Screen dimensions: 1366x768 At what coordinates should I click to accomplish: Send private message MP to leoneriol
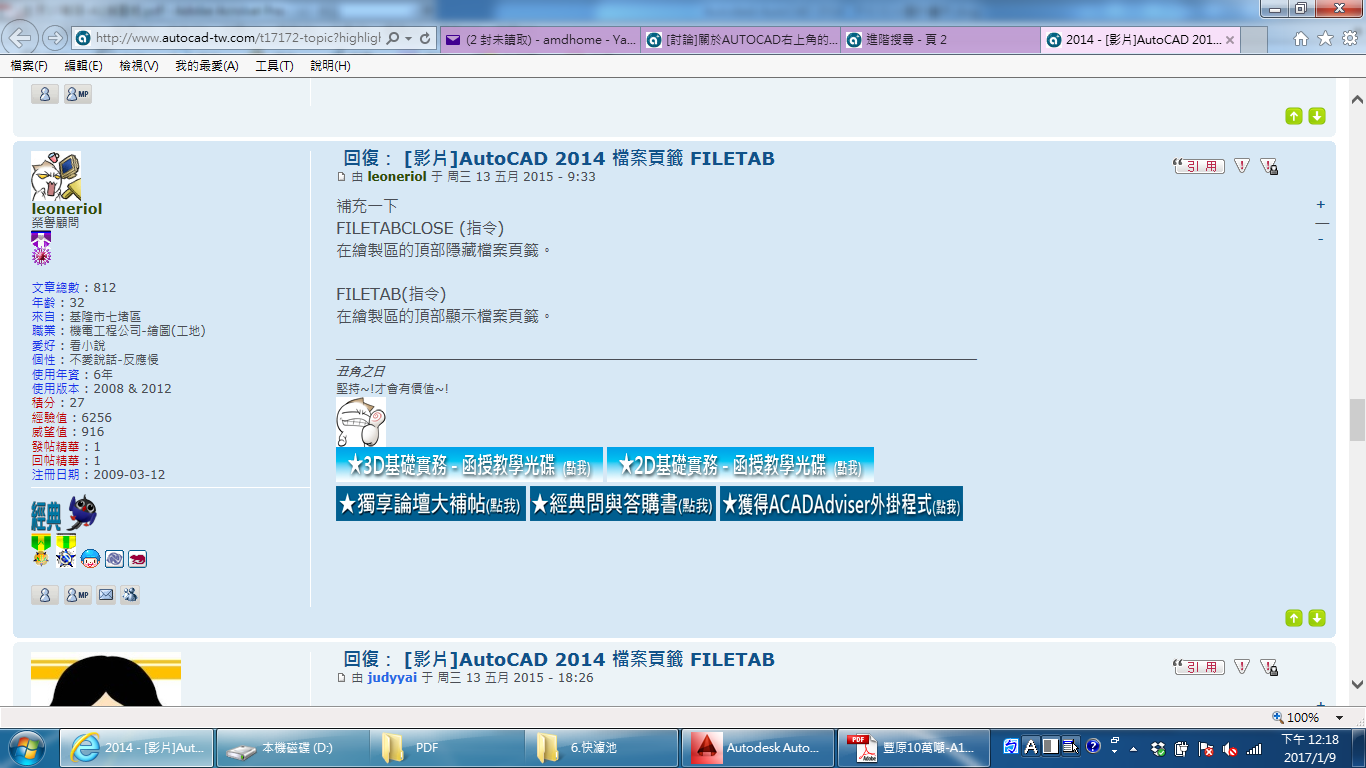(77, 595)
